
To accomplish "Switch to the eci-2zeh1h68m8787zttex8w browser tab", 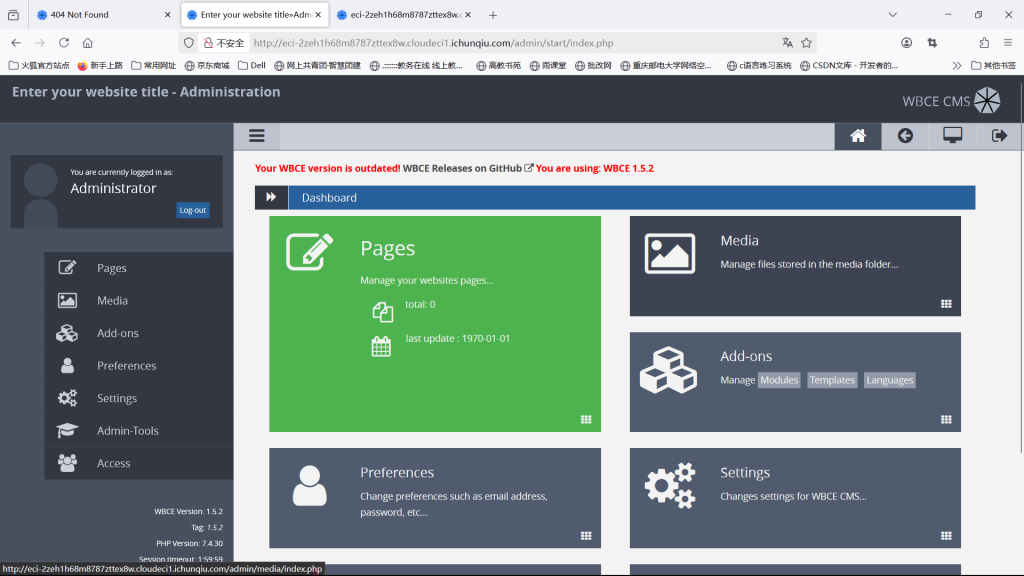I will coord(404,14).
